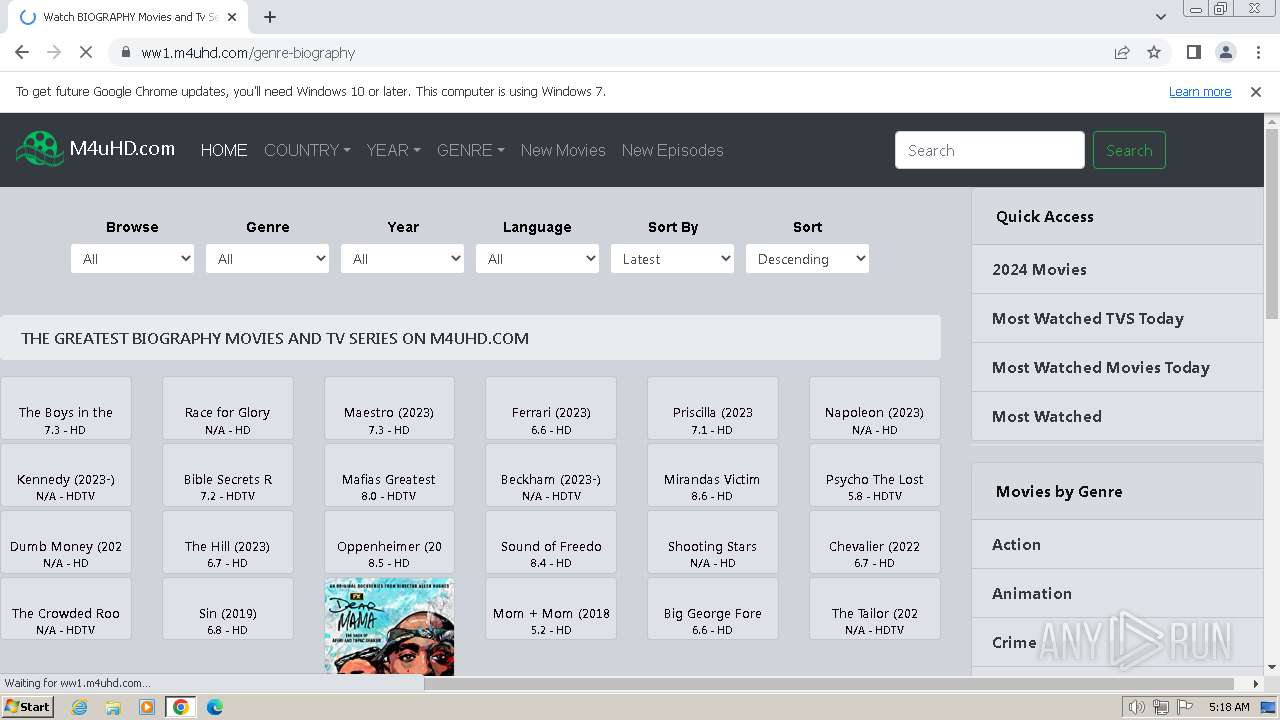Expand the GENRE navigation dropdown

(470, 150)
